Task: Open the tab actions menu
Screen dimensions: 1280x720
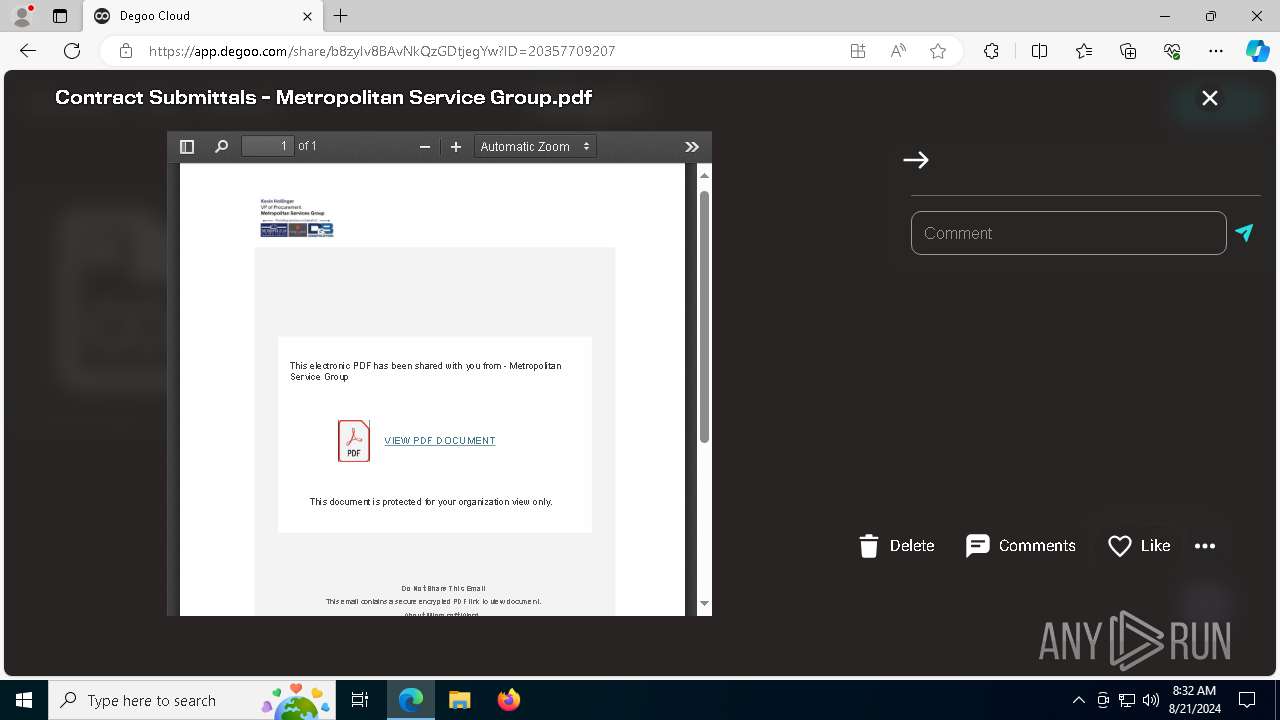Action: tap(59, 16)
